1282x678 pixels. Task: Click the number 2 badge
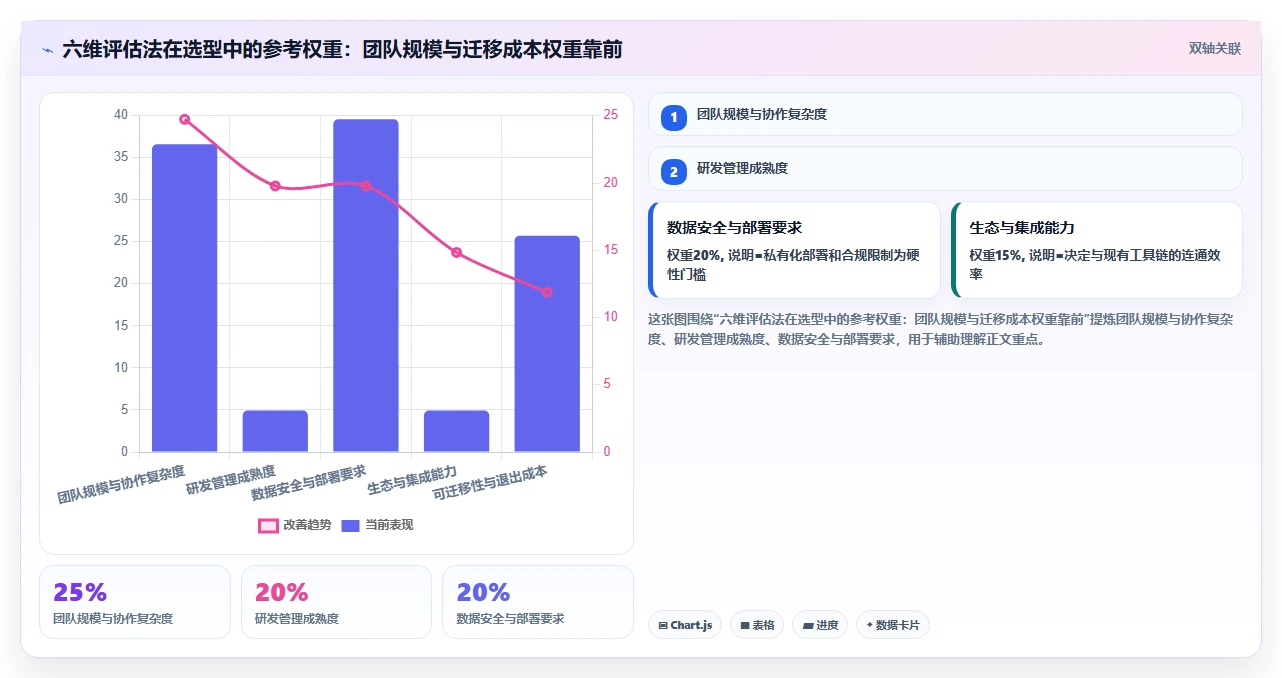tap(674, 171)
